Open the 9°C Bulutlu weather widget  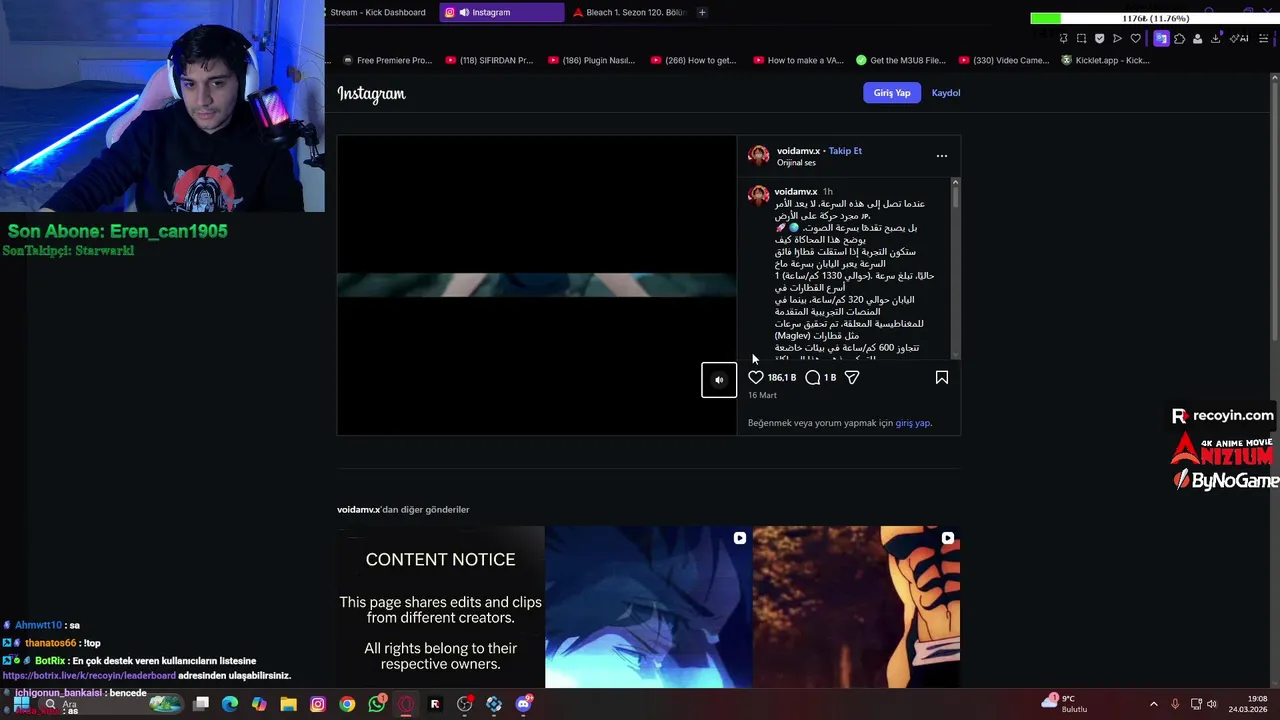(1065, 703)
